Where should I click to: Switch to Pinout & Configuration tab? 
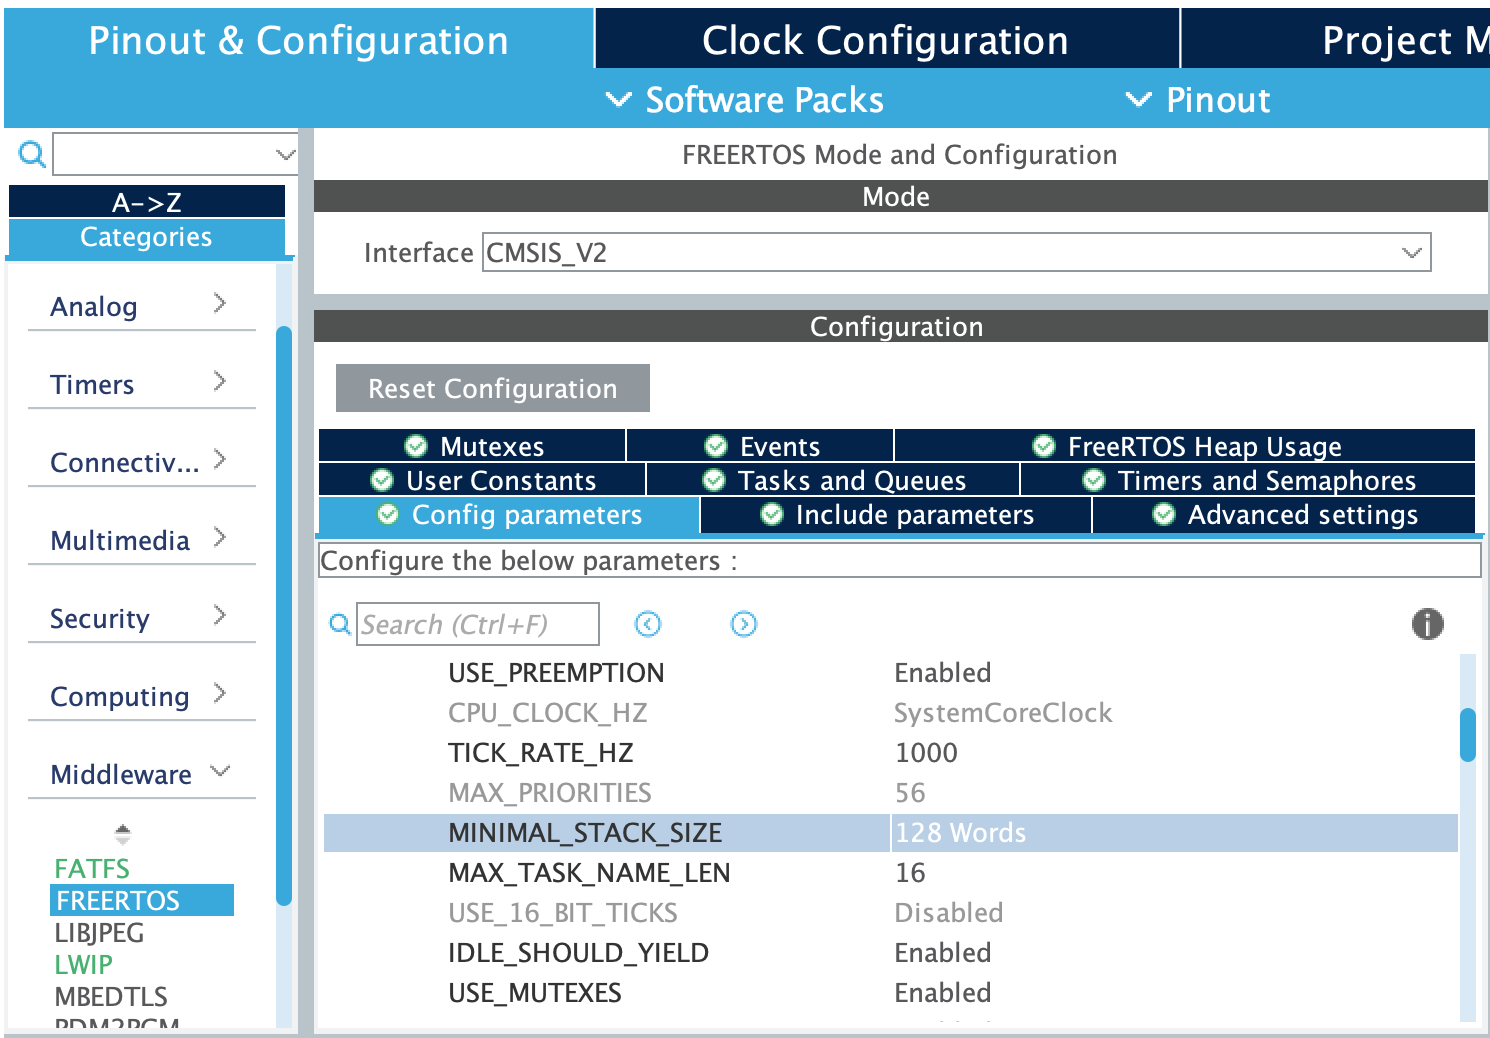coord(298,40)
